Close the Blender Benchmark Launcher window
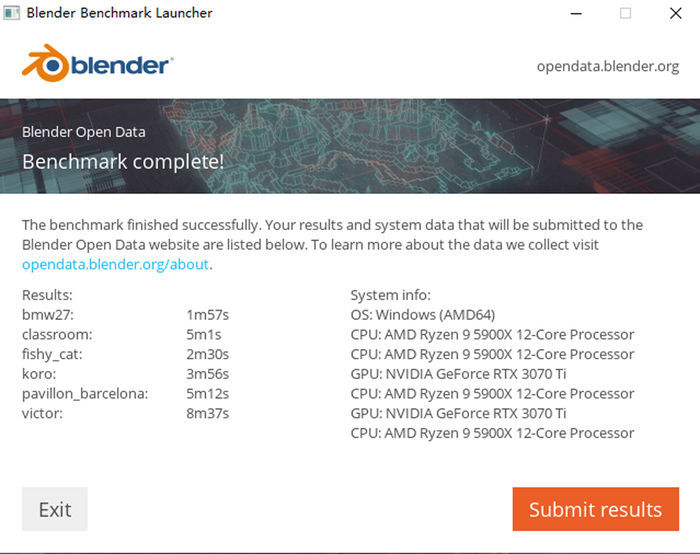This screenshot has width=700, height=554. point(676,13)
